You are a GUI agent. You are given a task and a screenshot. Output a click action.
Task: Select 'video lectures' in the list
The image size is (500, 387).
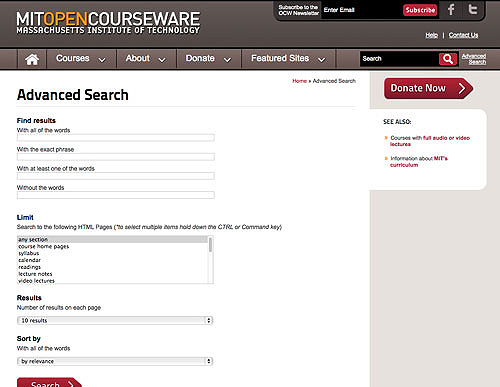pyautogui.click(x=112, y=281)
